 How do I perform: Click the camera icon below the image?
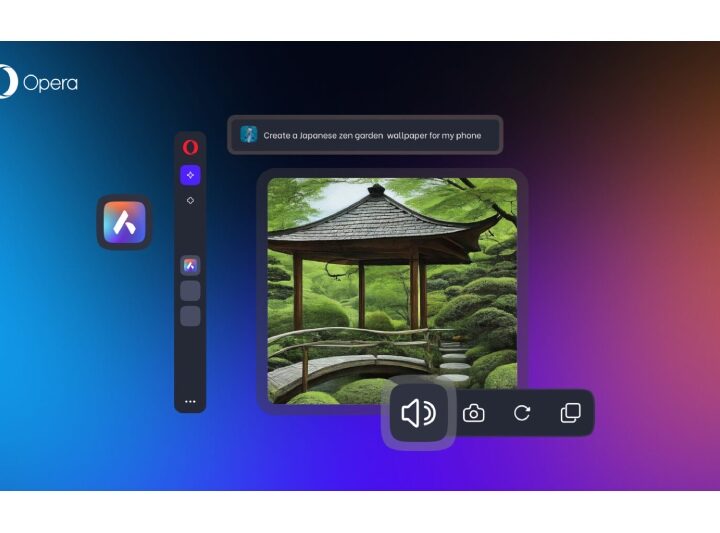(x=474, y=413)
